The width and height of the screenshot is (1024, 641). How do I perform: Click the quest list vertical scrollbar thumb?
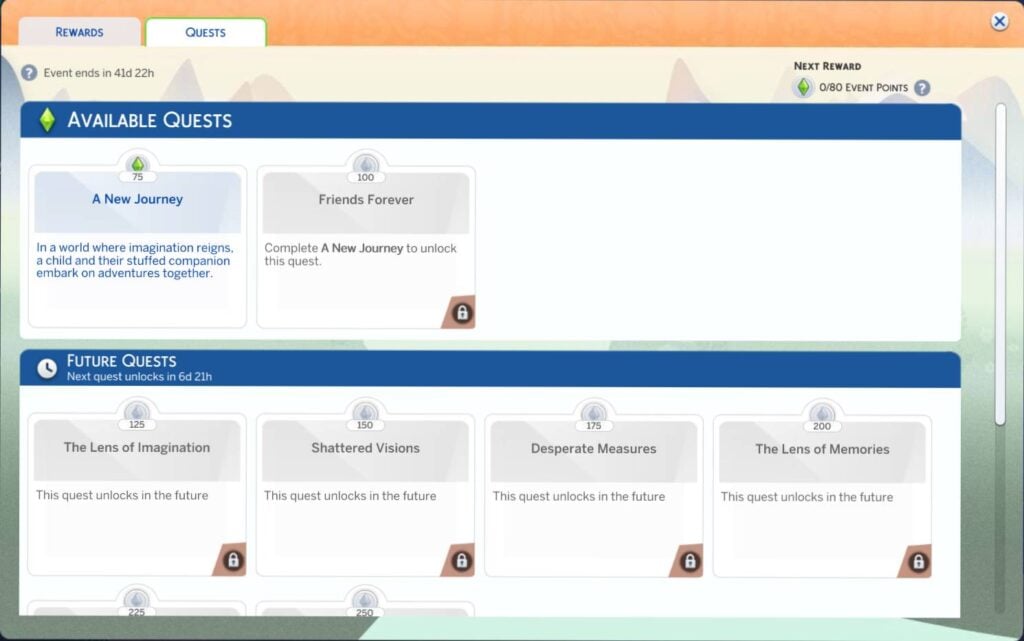[x=1000, y=264]
